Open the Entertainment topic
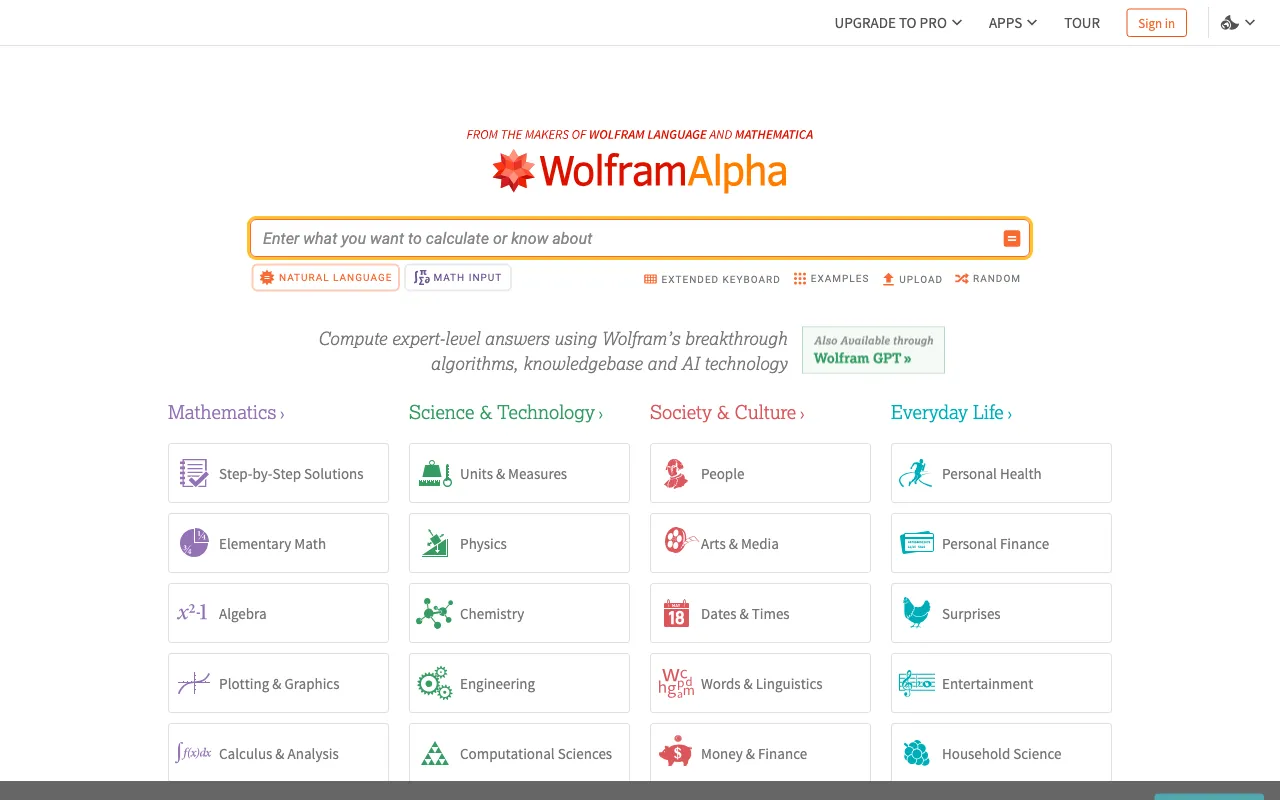Screen dimensions: 1280x800 click(1001, 683)
